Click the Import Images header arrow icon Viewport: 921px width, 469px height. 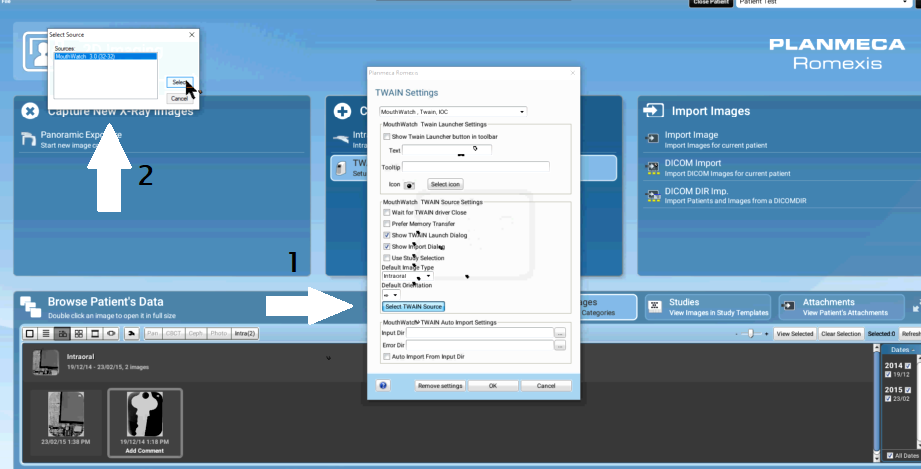(653, 110)
